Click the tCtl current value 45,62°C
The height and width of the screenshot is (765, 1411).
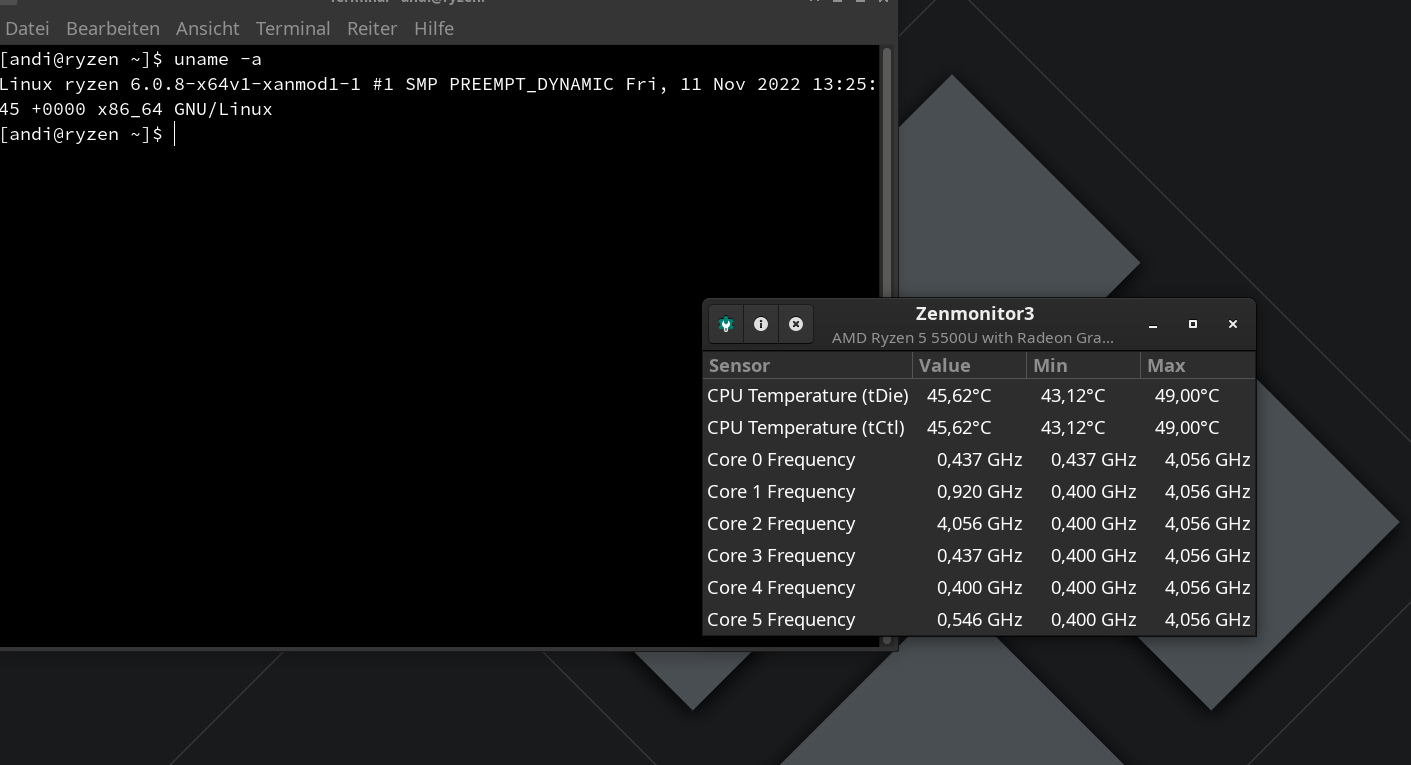click(959, 428)
